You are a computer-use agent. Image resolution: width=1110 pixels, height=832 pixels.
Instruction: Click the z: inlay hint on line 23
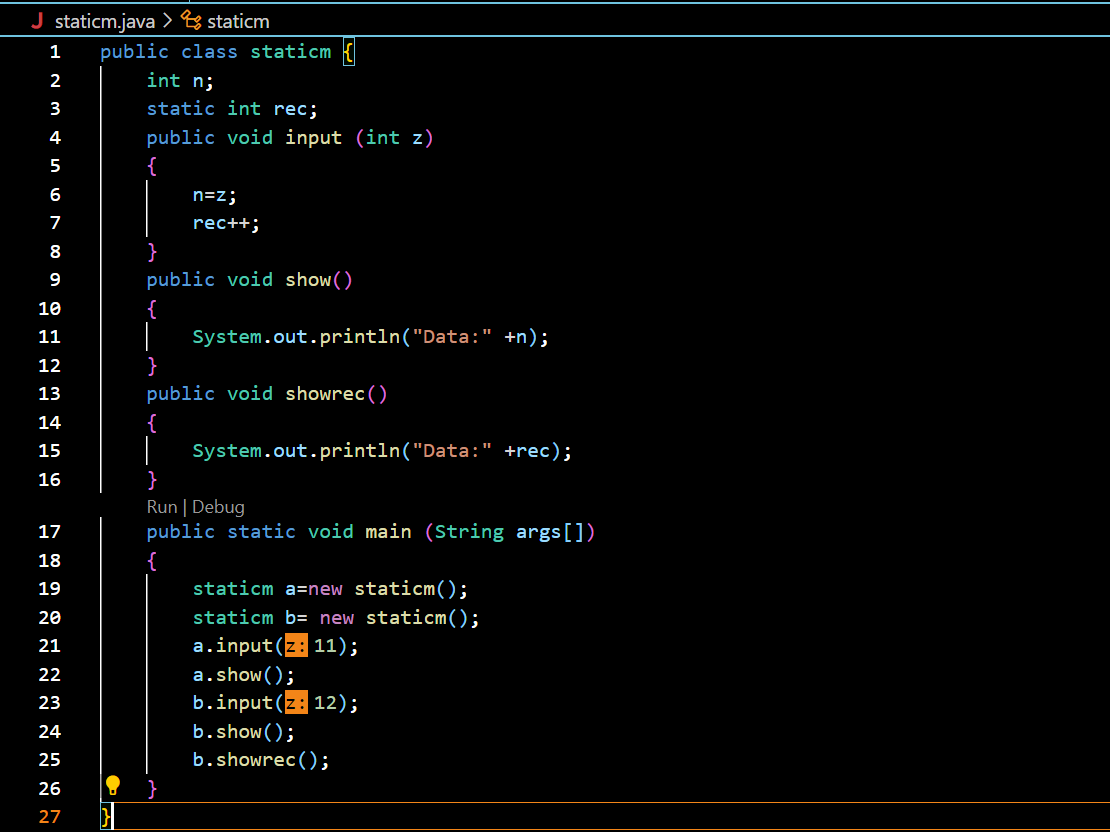[x=296, y=703]
